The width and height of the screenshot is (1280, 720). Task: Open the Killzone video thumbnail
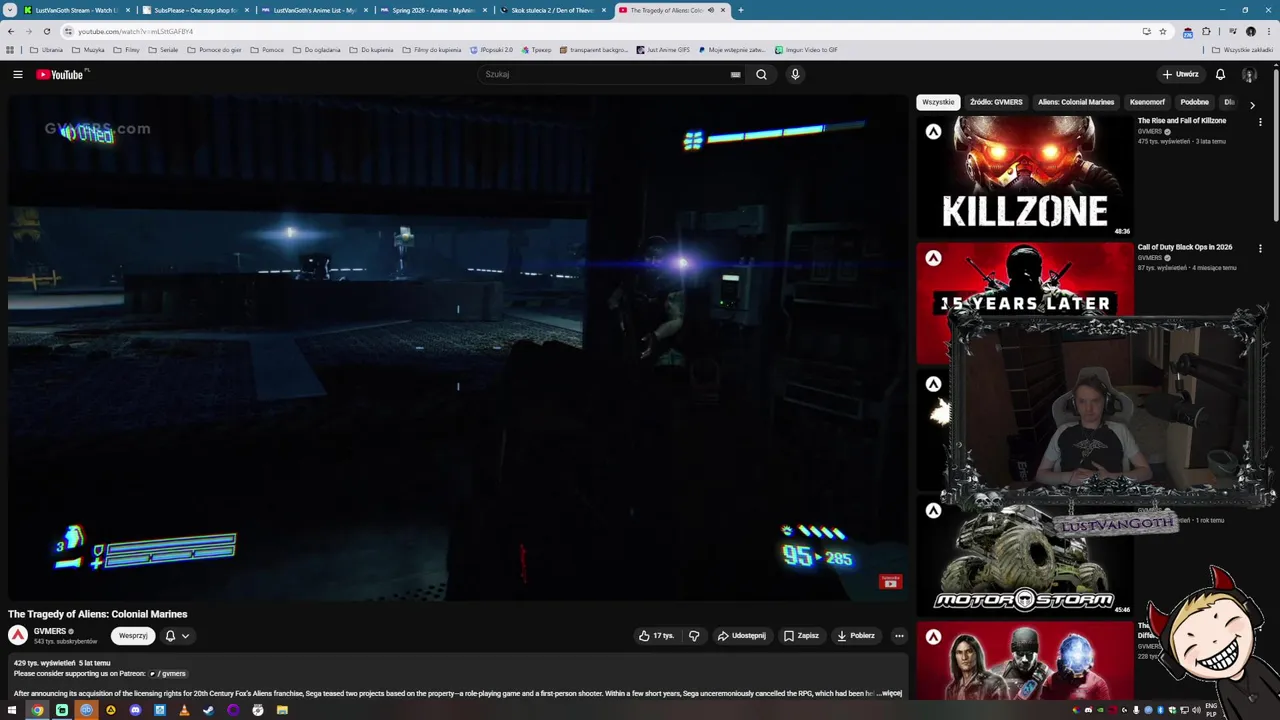coord(1025,176)
